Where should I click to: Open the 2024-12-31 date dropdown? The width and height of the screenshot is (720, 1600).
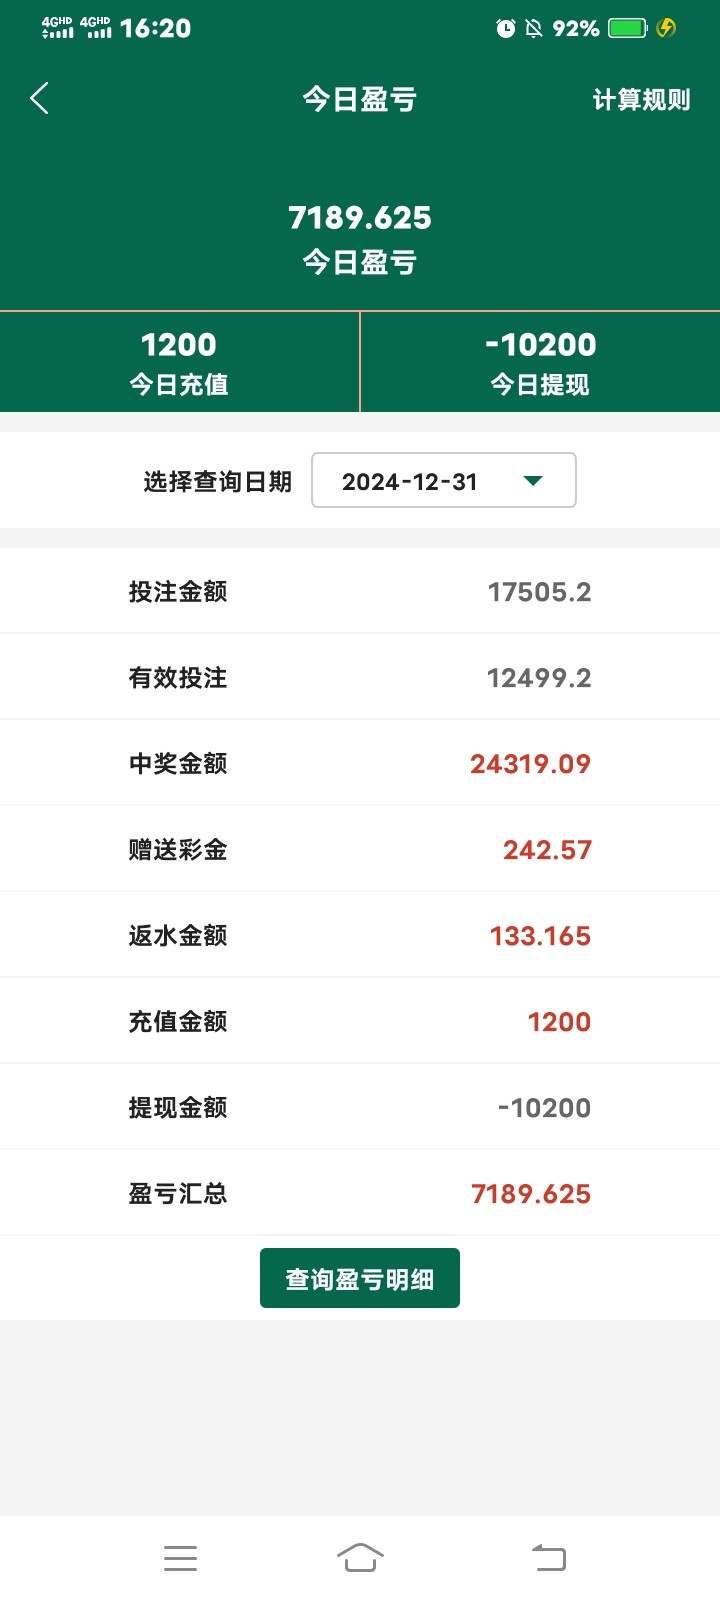pyautogui.click(x=443, y=481)
